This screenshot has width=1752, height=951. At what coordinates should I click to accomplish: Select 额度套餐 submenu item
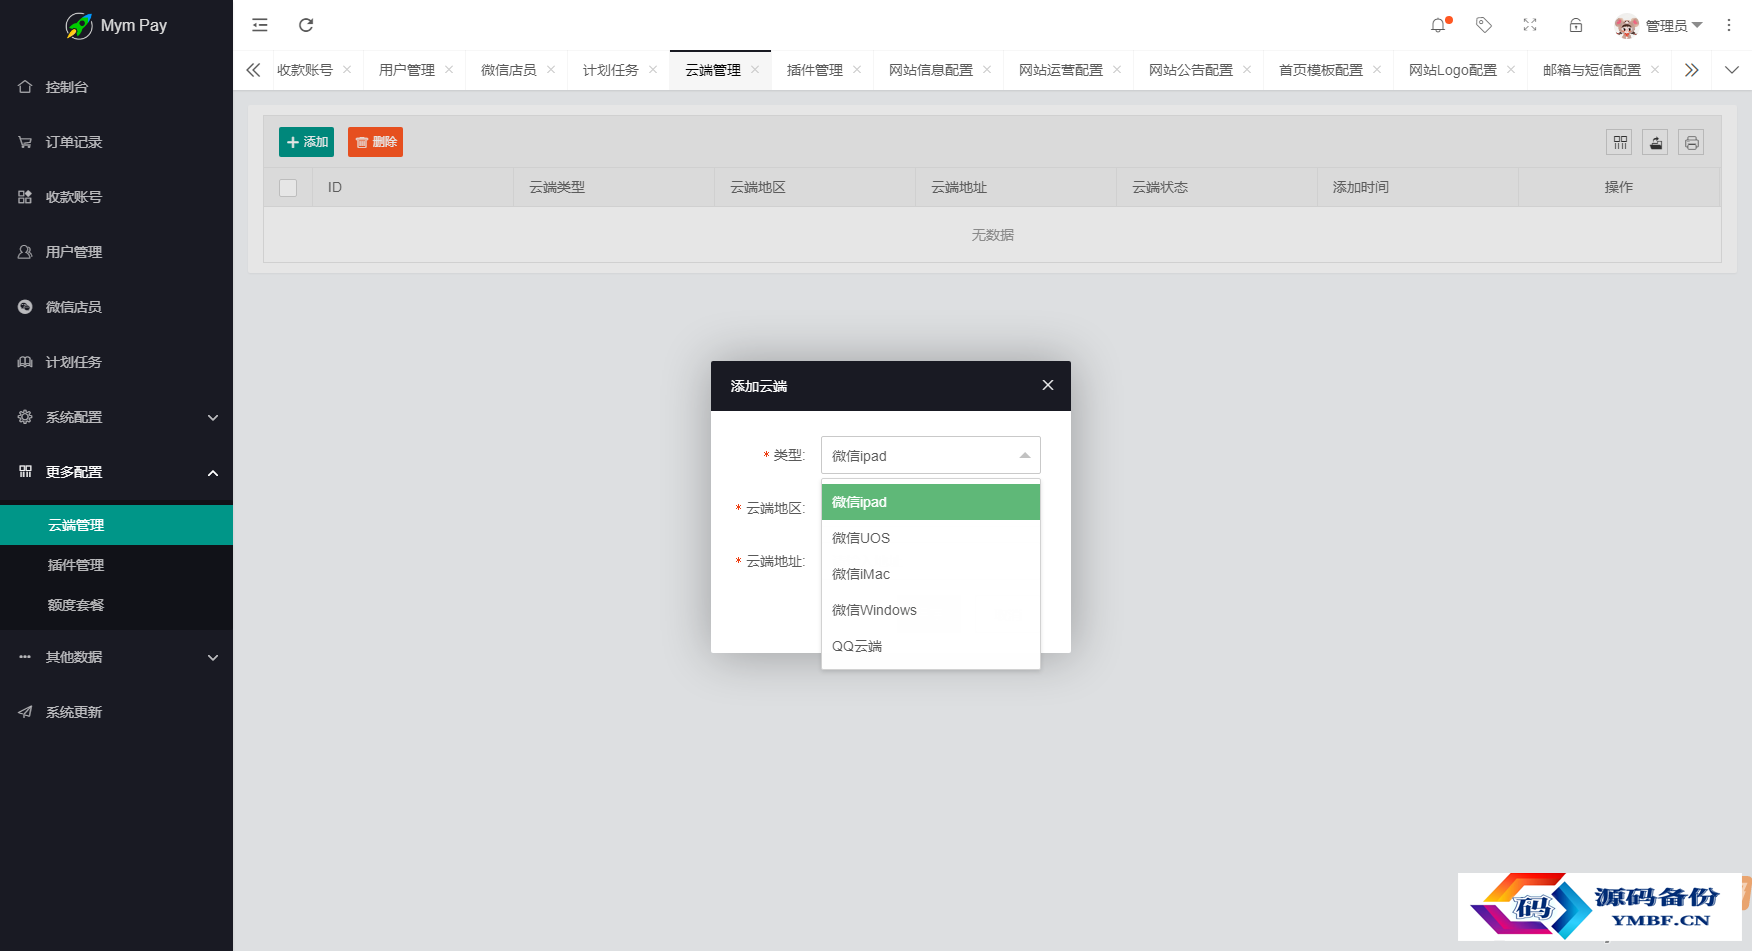click(x=116, y=605)
